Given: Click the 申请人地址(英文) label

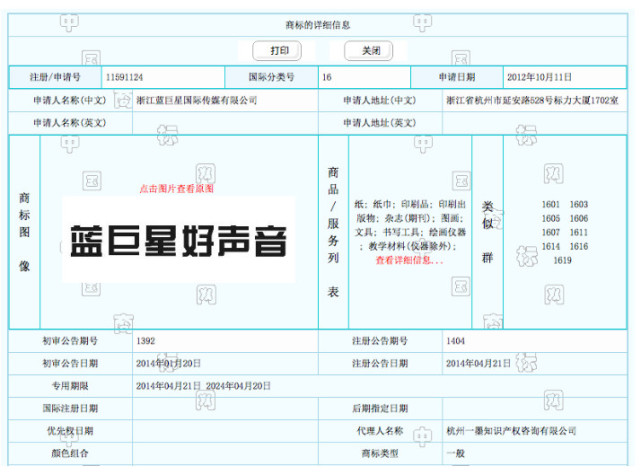Looking at the screenshot, I should pos(380,123).
